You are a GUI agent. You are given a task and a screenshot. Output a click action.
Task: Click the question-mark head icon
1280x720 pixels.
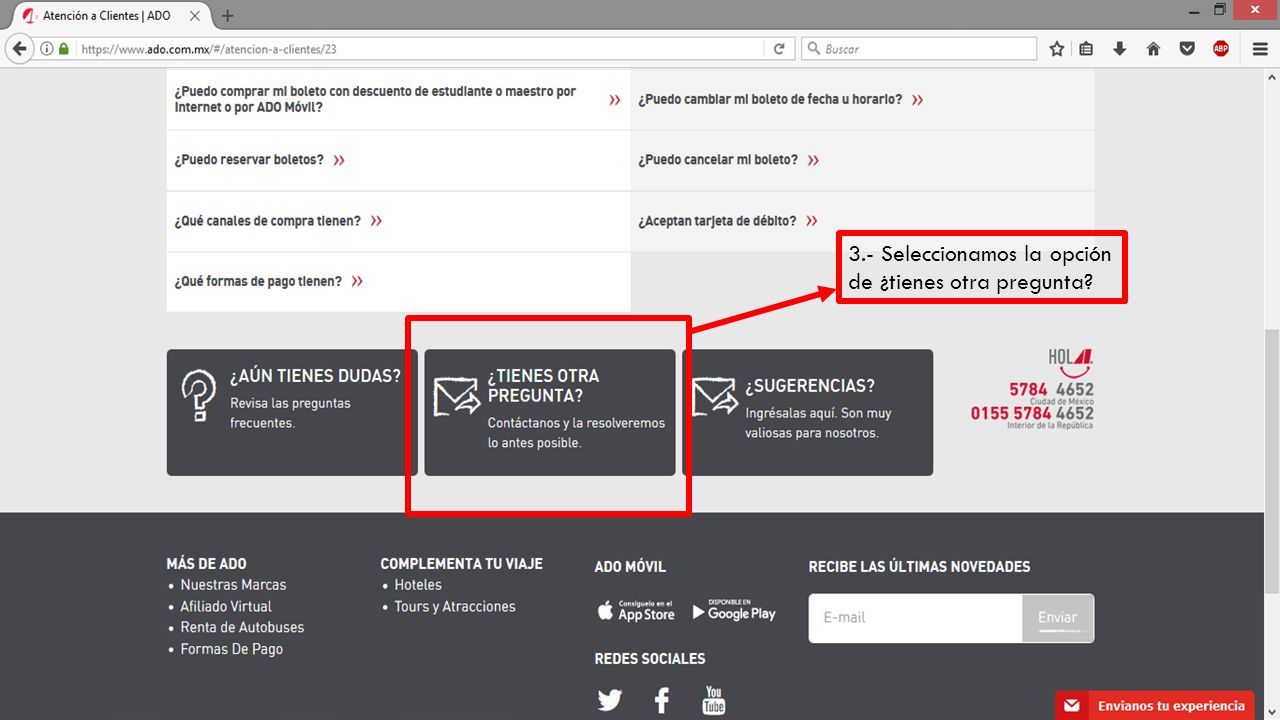pyautogui.click(x=199, y=396)
